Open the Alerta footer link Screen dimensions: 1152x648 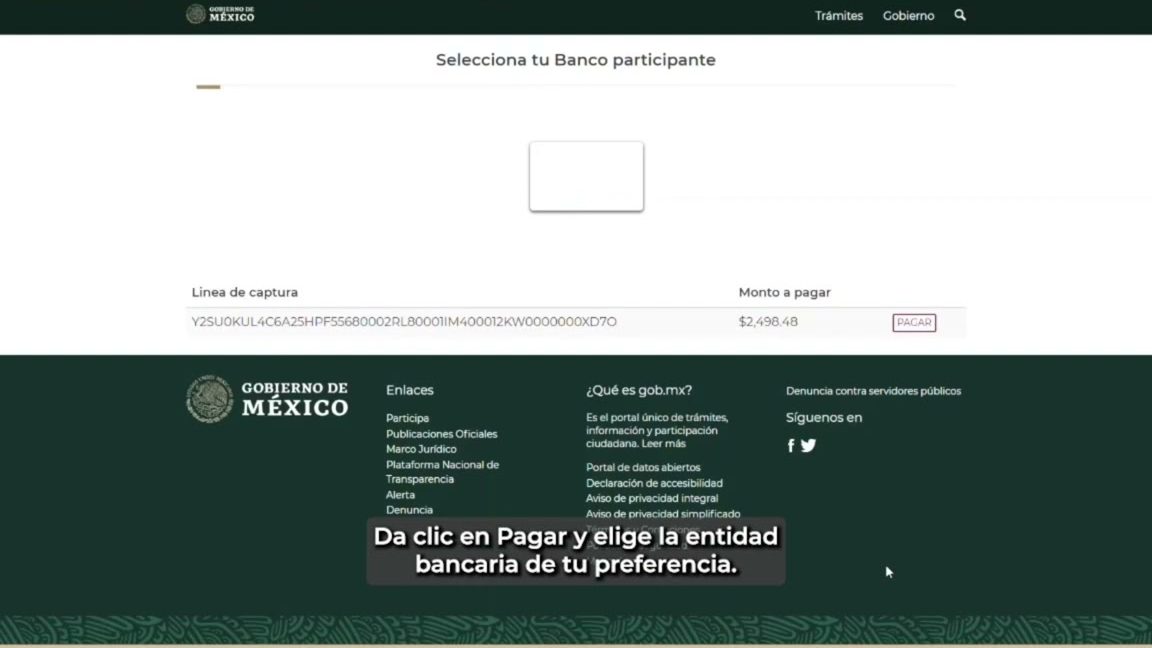click(400, 495)
